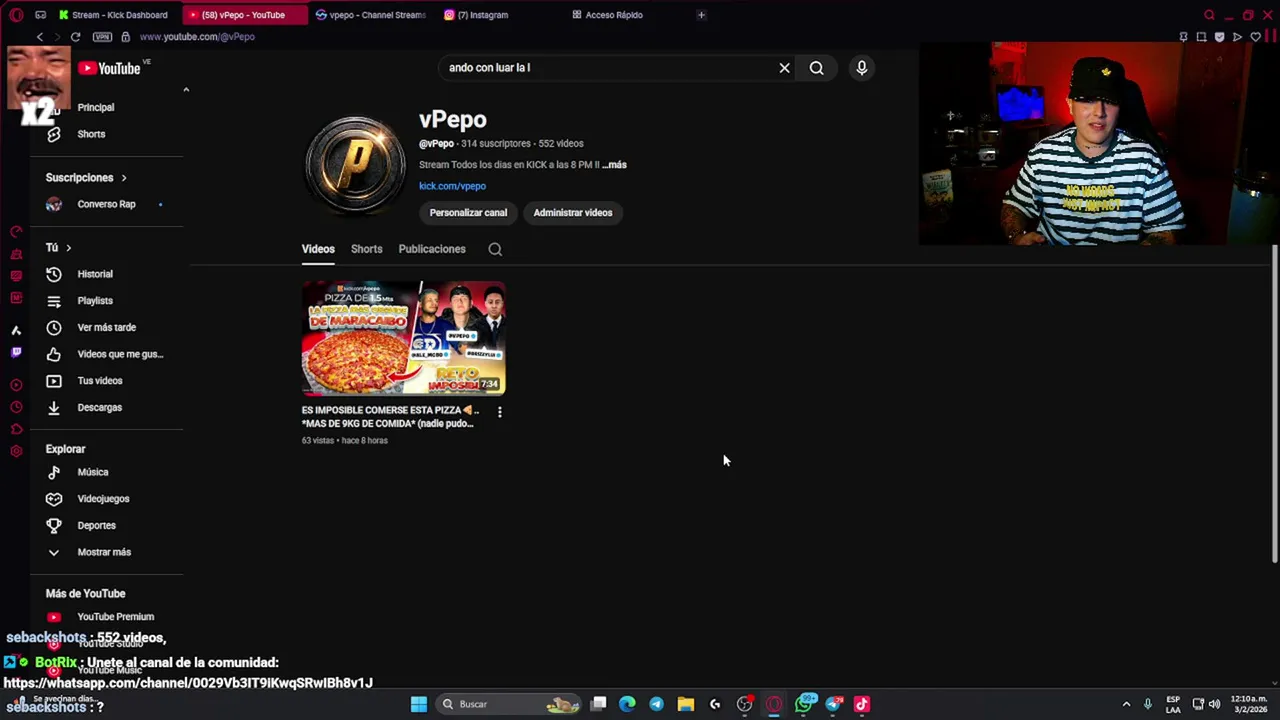Expand the Suscripciones section
The image size is (1280, 720).
(86, 178)
